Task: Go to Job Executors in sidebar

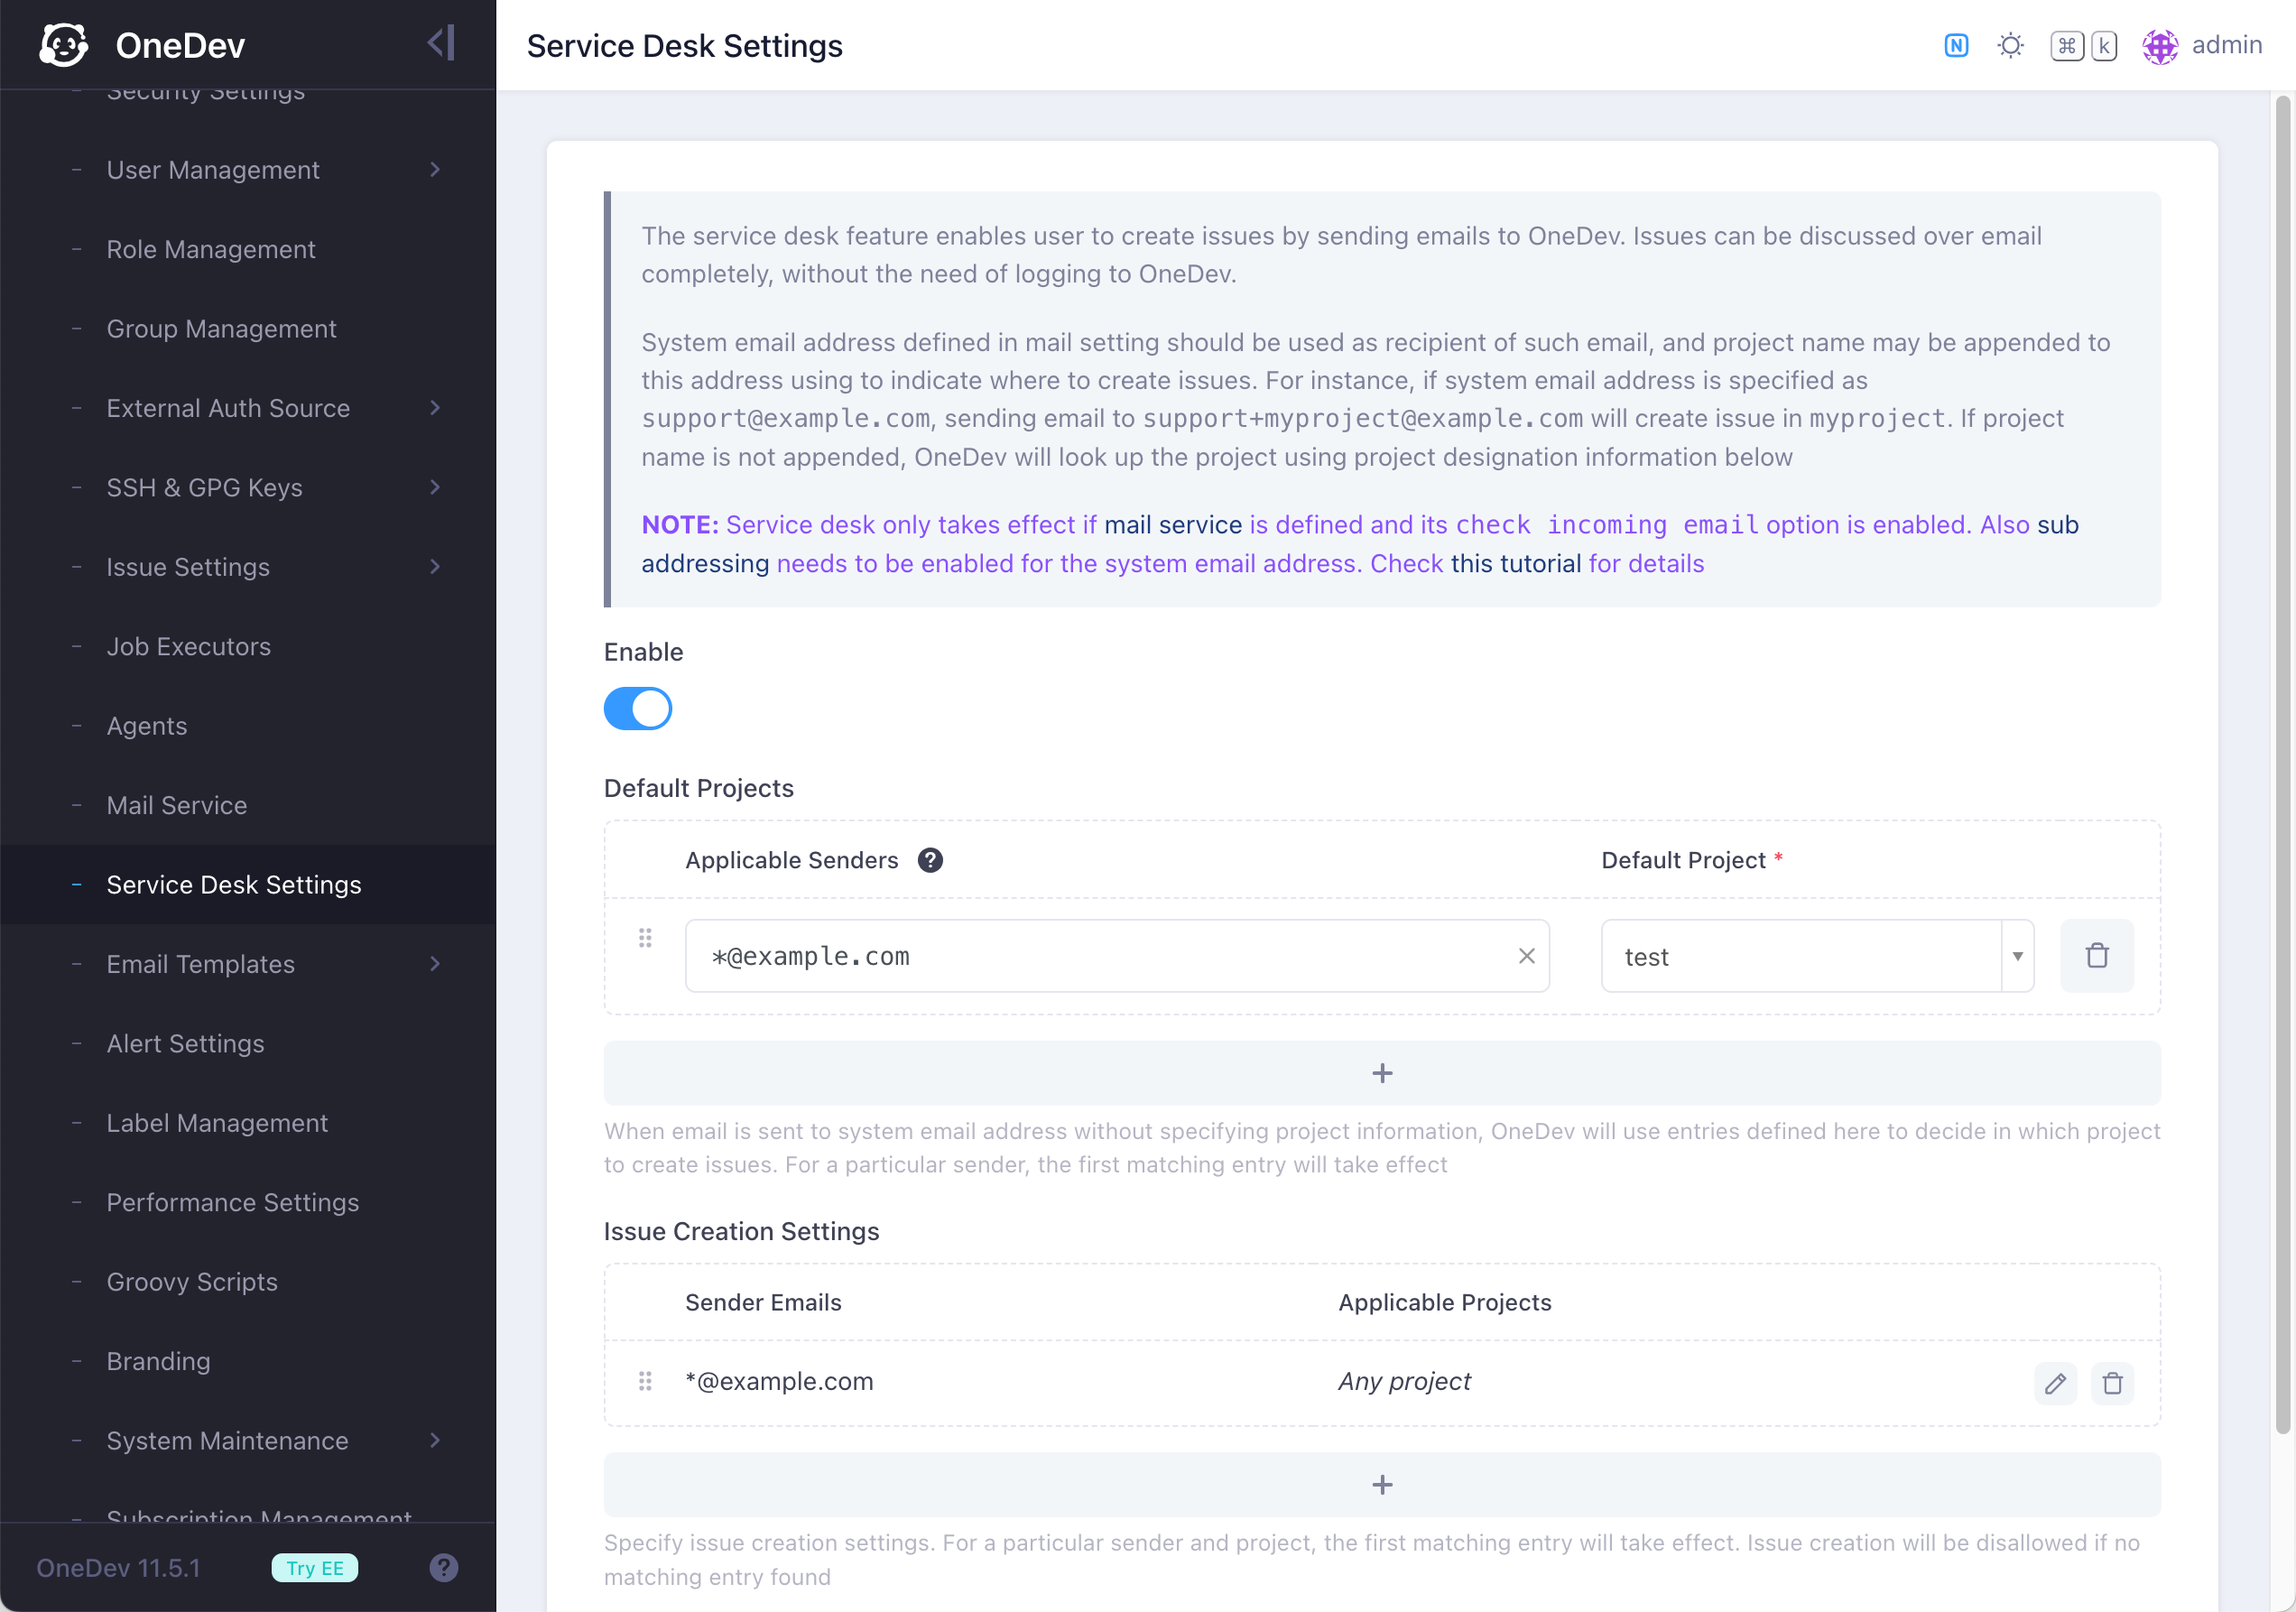Action: point(188,646)
